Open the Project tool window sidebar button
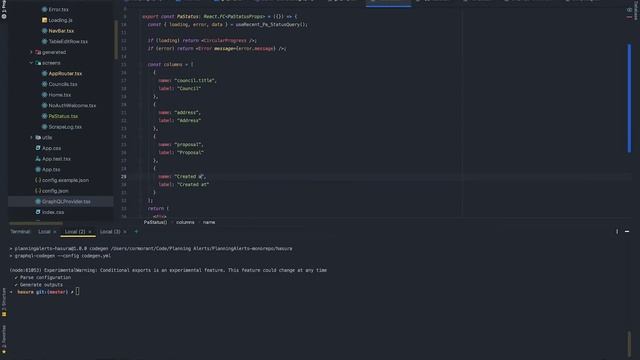640x360 pixels. point(4,10)
